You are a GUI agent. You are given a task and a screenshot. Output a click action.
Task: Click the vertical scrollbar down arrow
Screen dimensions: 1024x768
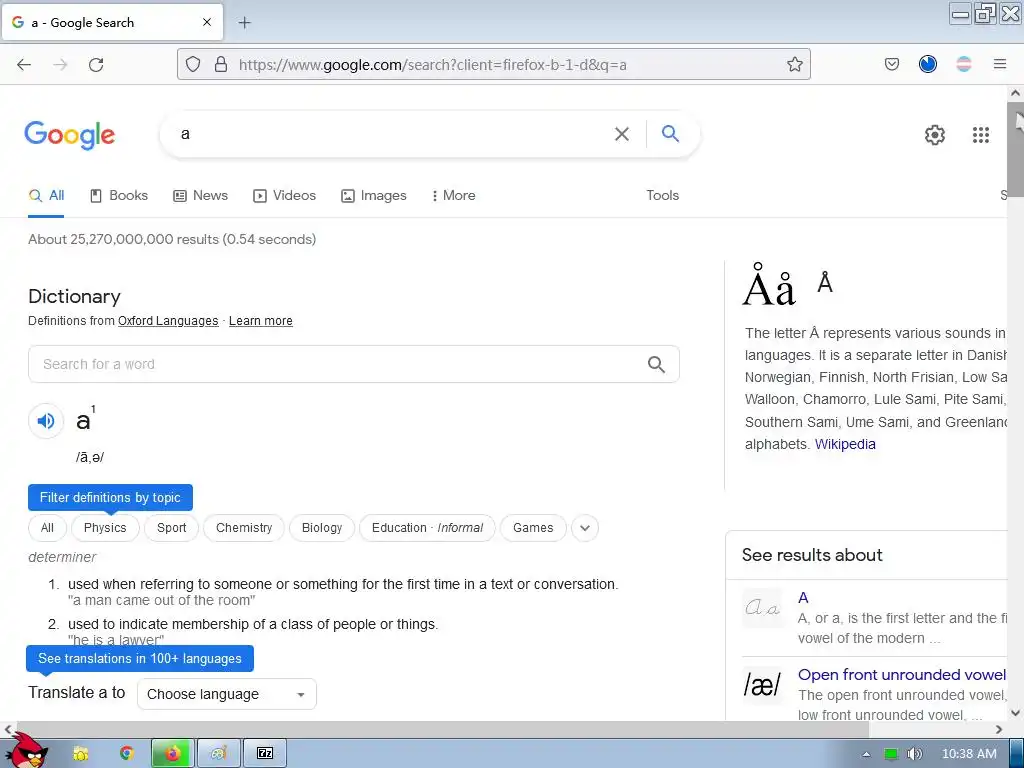tap(1015, 712)
